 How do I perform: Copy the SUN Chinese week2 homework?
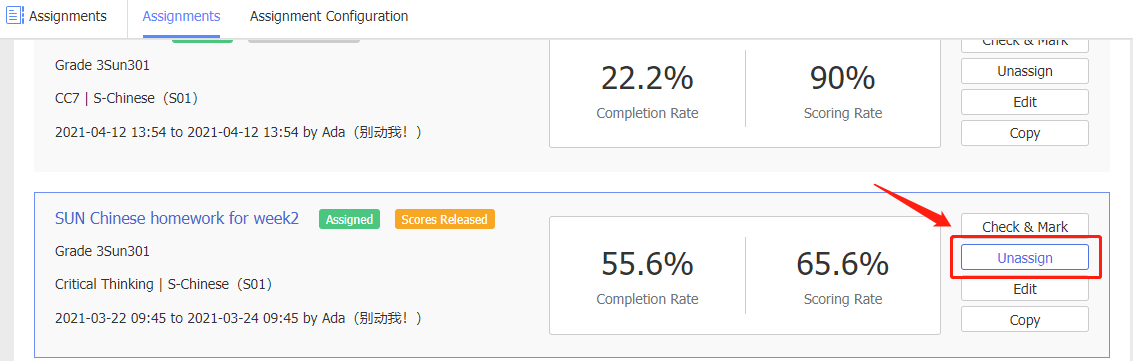click(x=1025, y=320)
